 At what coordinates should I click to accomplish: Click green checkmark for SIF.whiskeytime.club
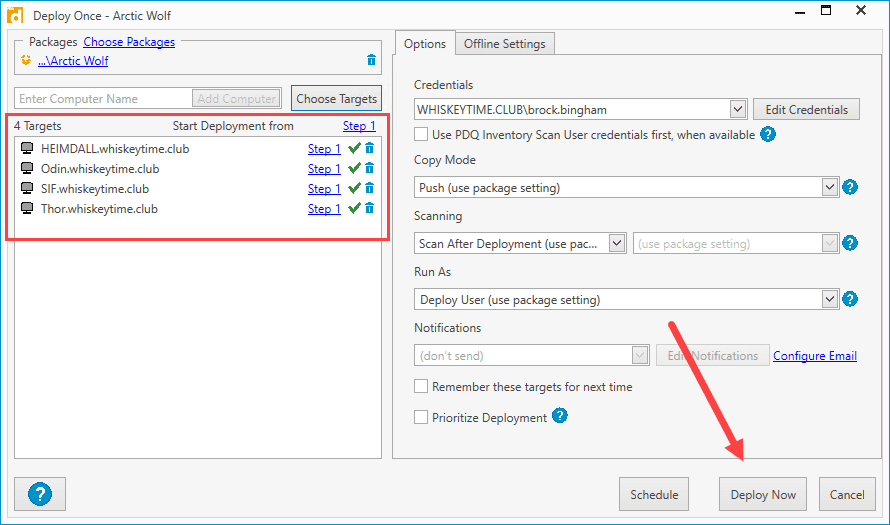click(354, 188)
